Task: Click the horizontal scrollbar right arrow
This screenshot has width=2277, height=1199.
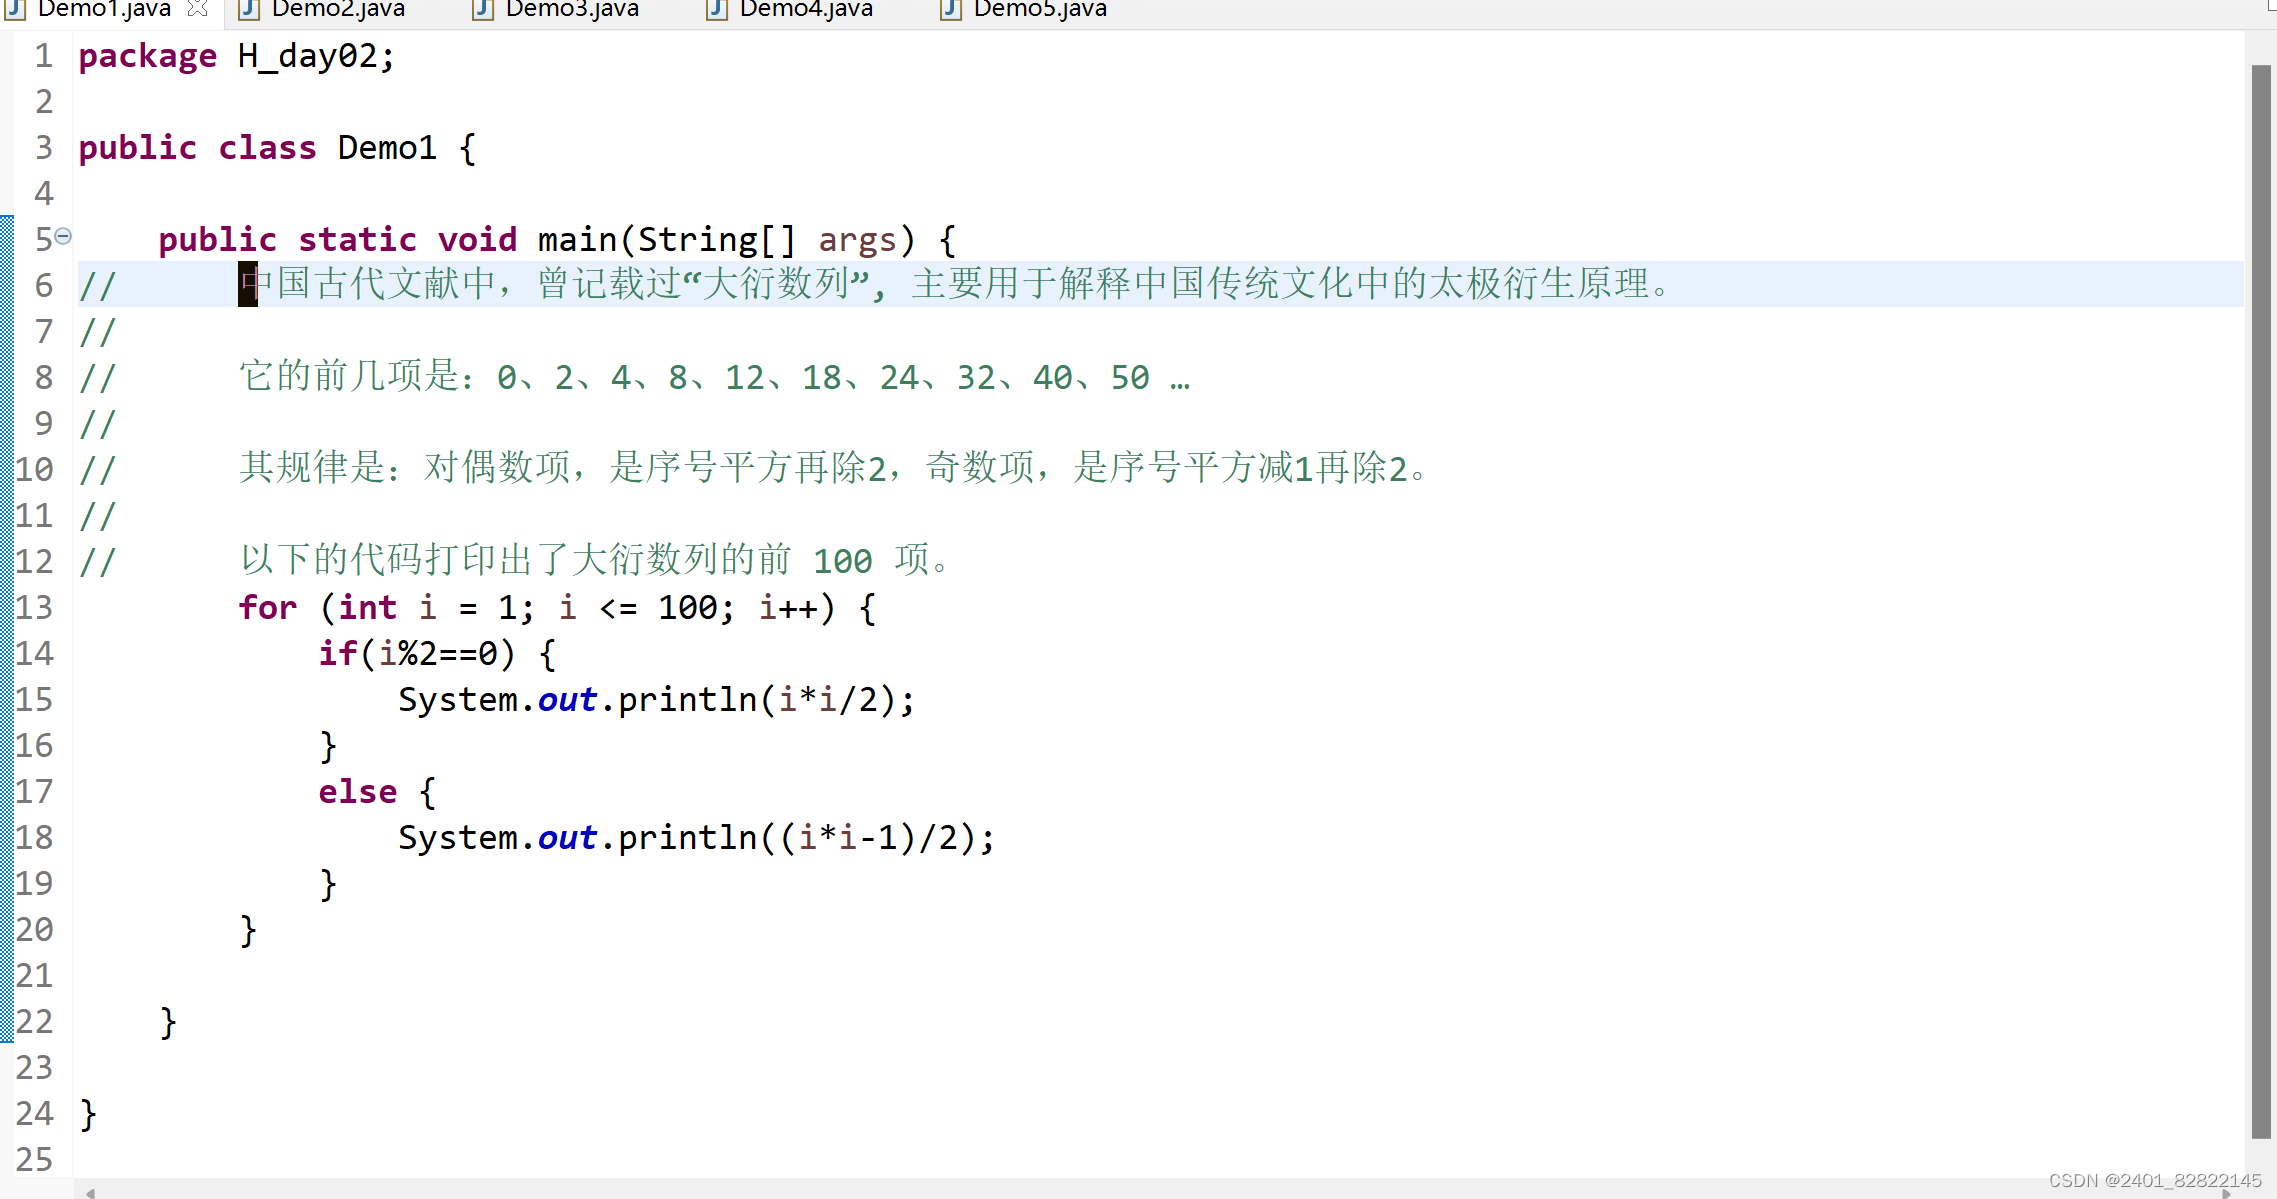Action: pos(2226,1192)
